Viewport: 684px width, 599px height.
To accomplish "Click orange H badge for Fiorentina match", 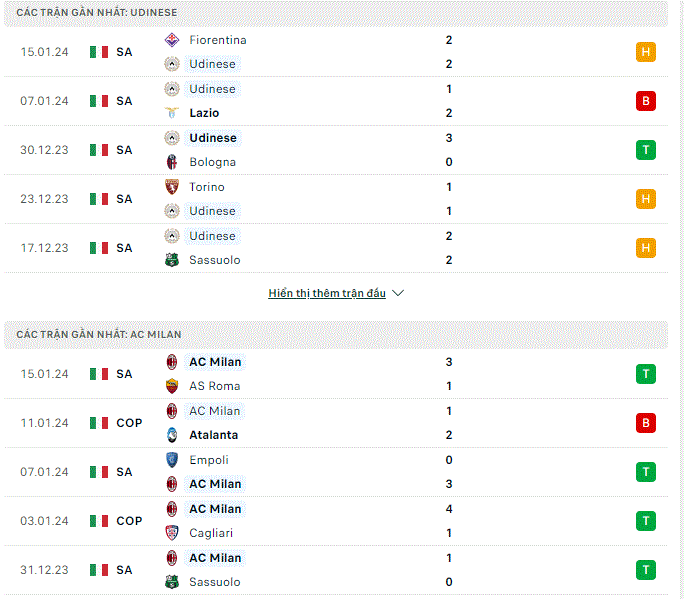I will click(x=646, y=52).
